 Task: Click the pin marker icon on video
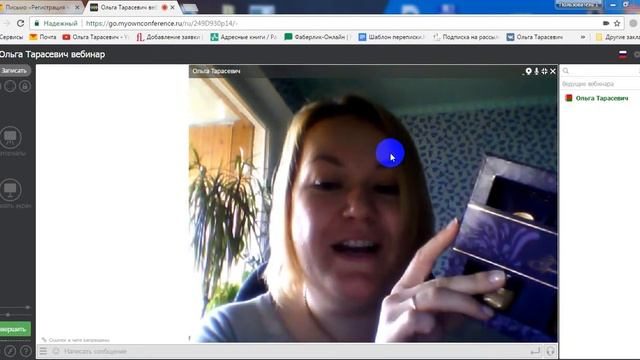click(528, 71)
